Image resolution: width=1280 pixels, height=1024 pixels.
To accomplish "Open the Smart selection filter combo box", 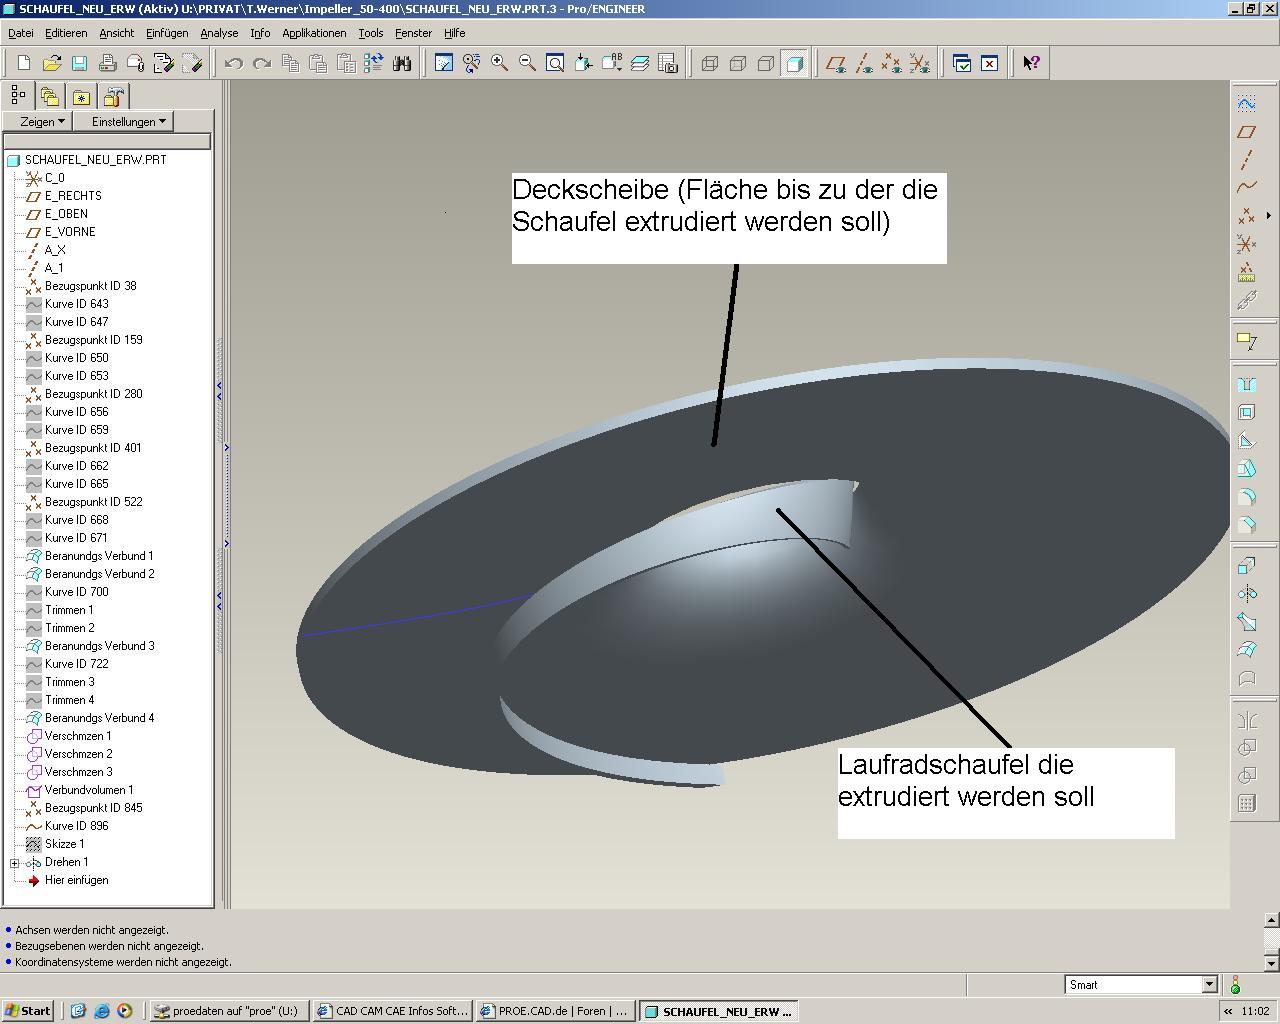I will pos(1141,985).
